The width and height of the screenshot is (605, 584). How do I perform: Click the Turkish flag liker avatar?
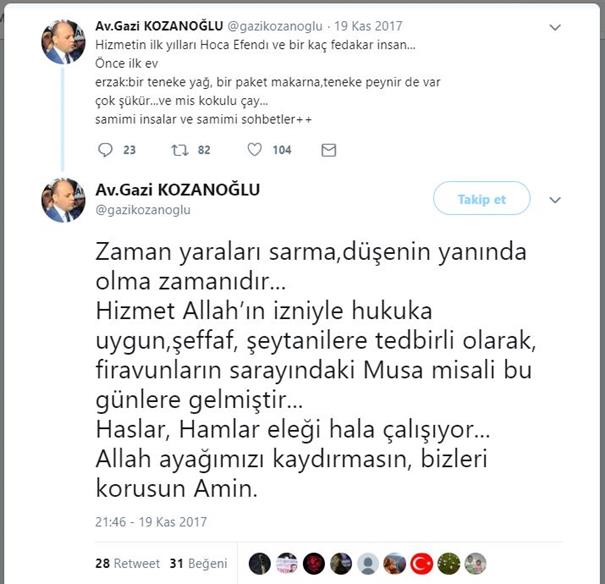click(x=421, y=564)
